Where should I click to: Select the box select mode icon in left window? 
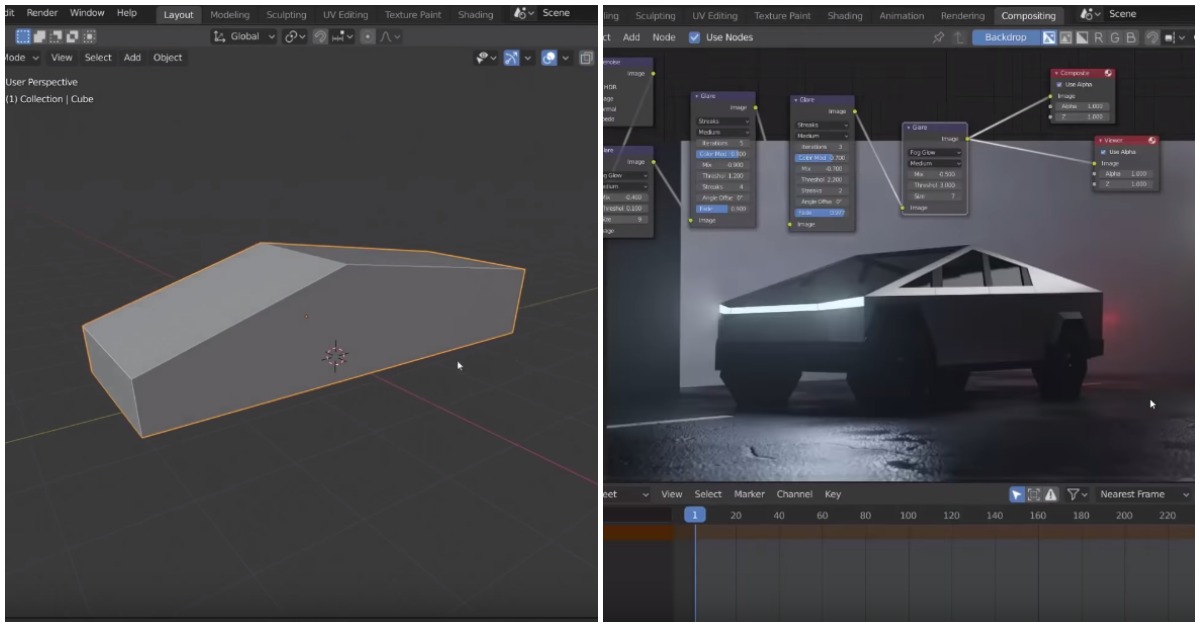pos(23,36)
